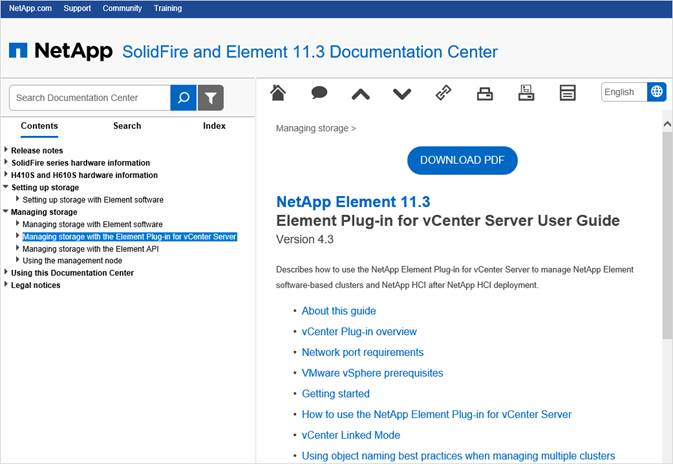Go to next topic with down chevron
The image size is (673, 464).
pyautogui.click(x=402, y=94)
